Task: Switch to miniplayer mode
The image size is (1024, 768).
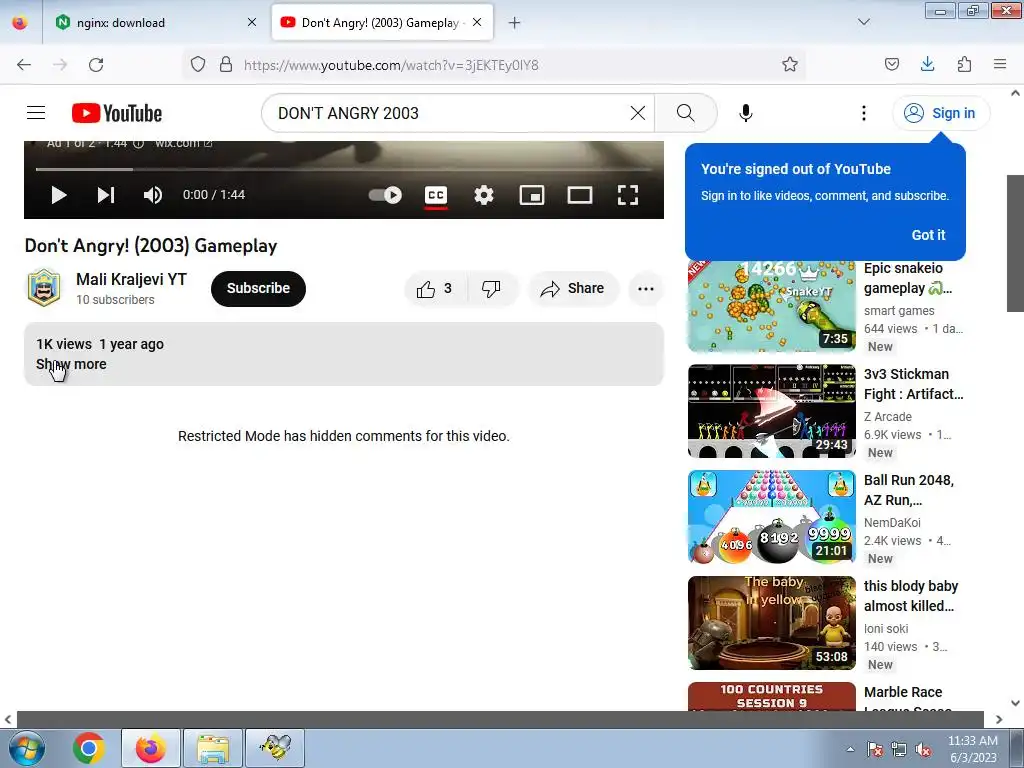Action: [x=532, y=195]
